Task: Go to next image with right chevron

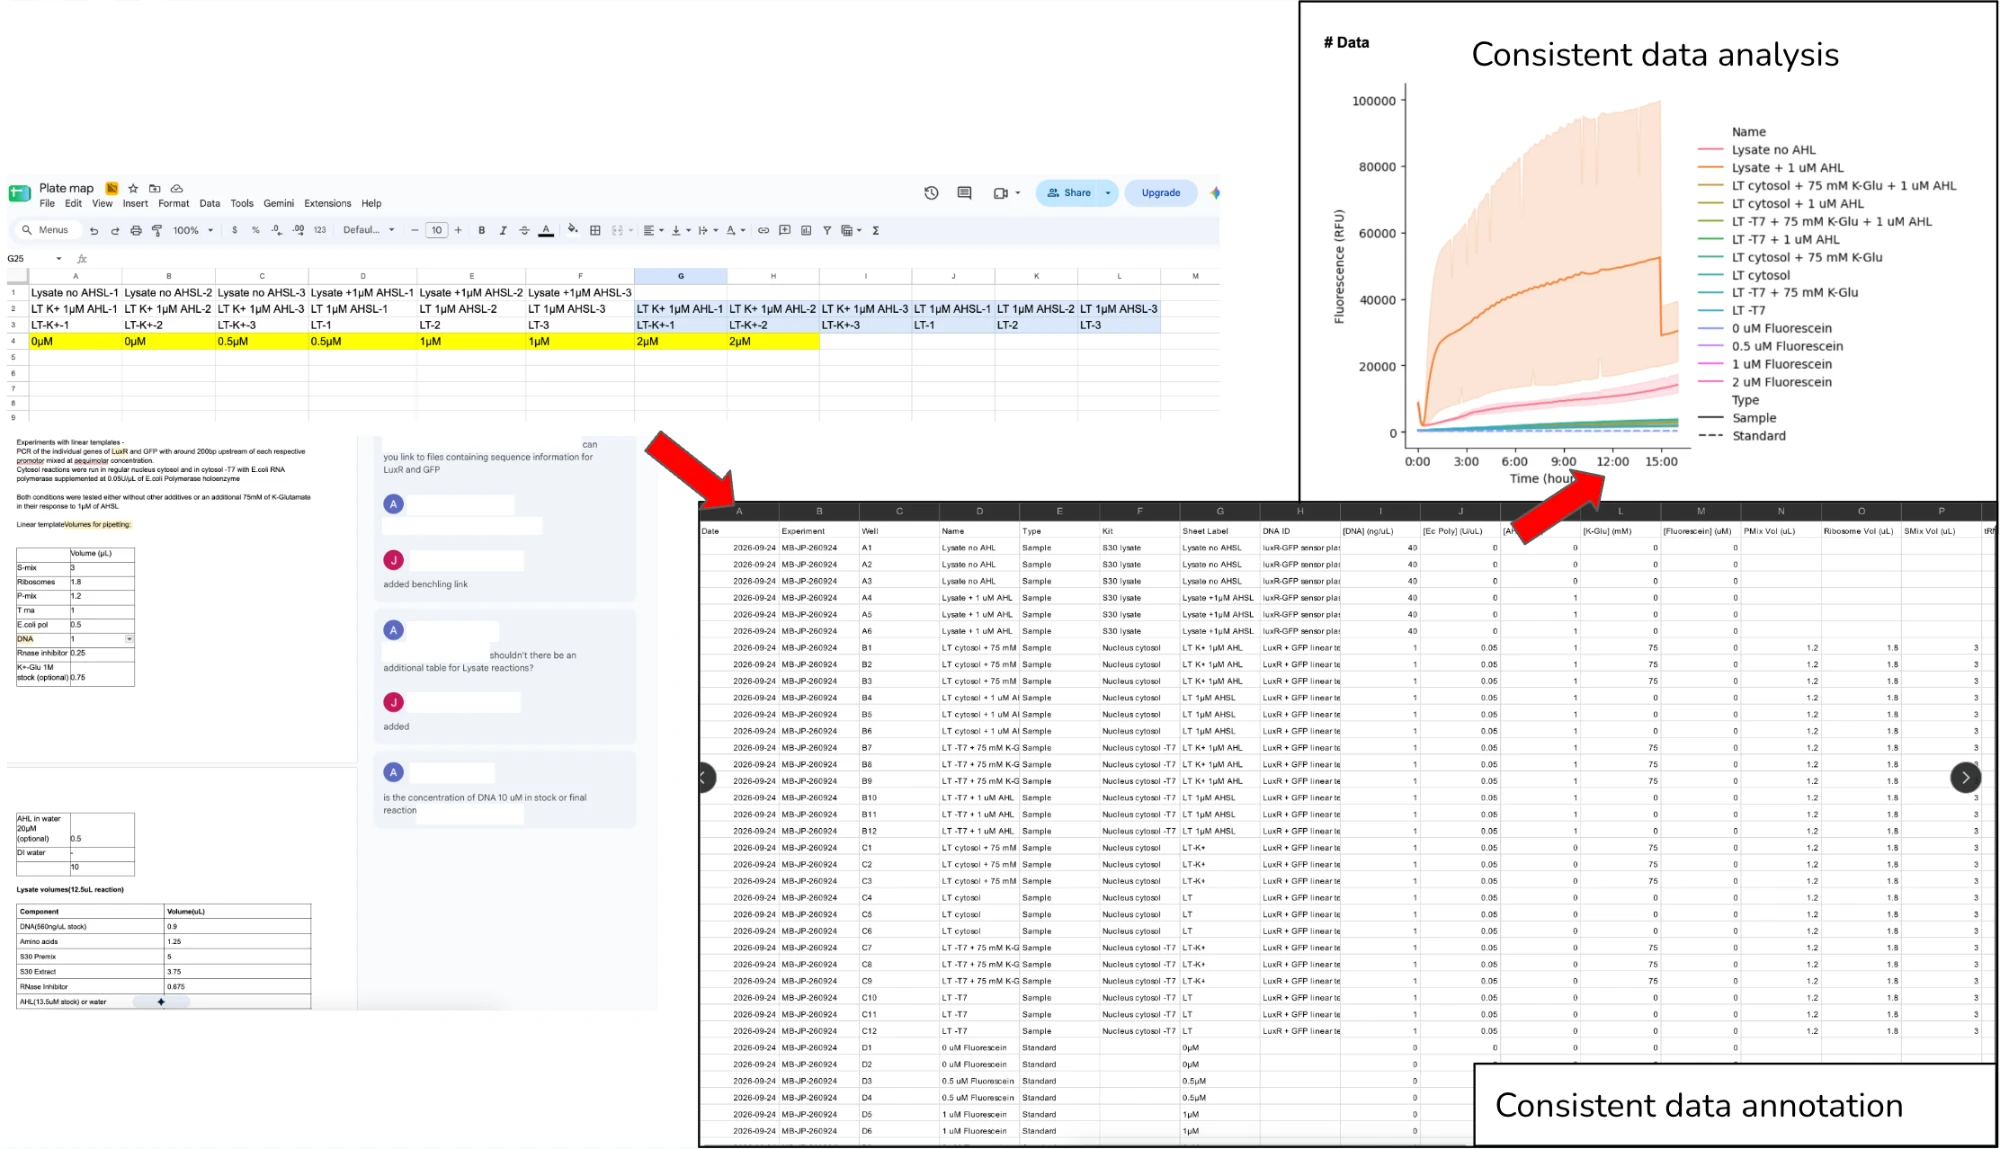Action: [x=1965, y=777]
